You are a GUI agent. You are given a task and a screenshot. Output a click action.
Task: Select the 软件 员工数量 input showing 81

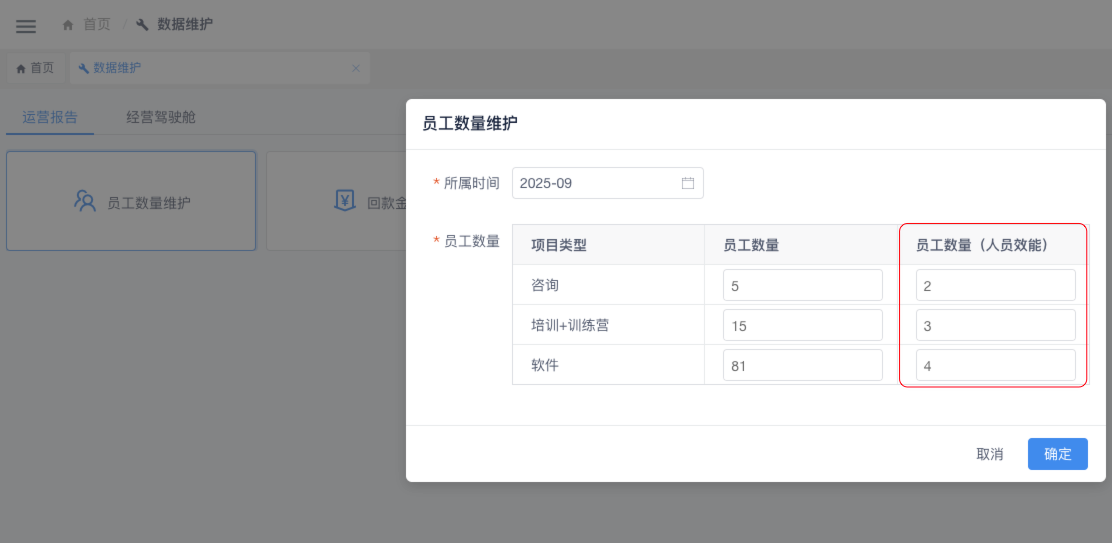coord(802,365)
